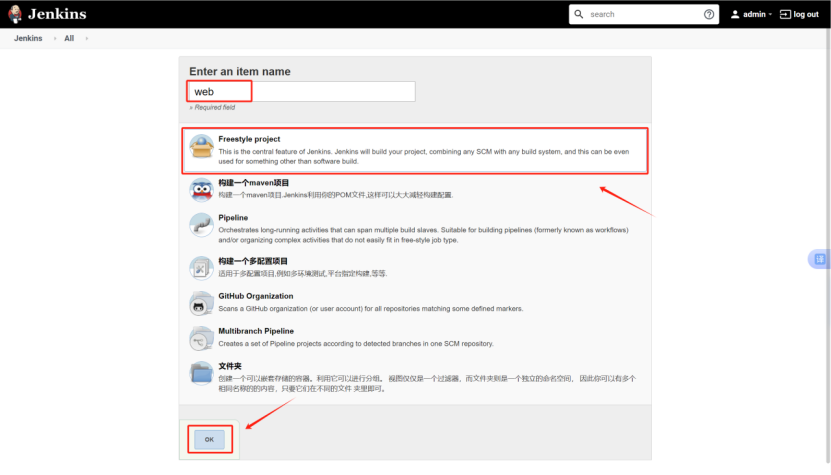
Task: Select the Pipeline pipe icon
Action: pyautogui.click(x=201, y=225)
